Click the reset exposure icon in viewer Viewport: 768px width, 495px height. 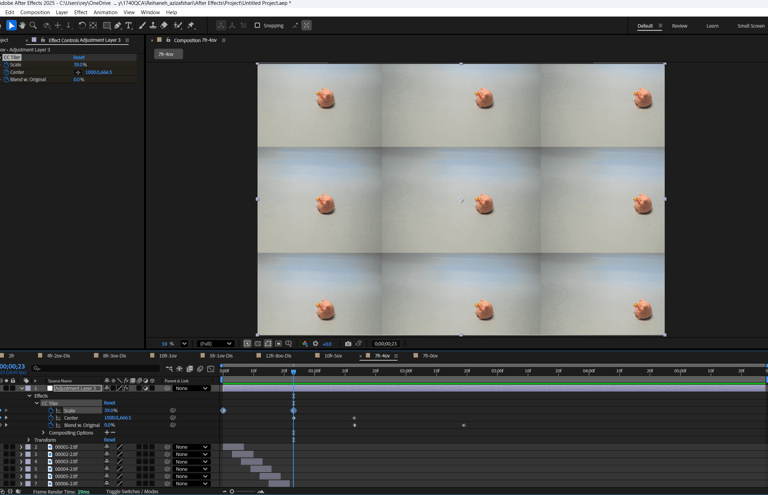(315, 344)
